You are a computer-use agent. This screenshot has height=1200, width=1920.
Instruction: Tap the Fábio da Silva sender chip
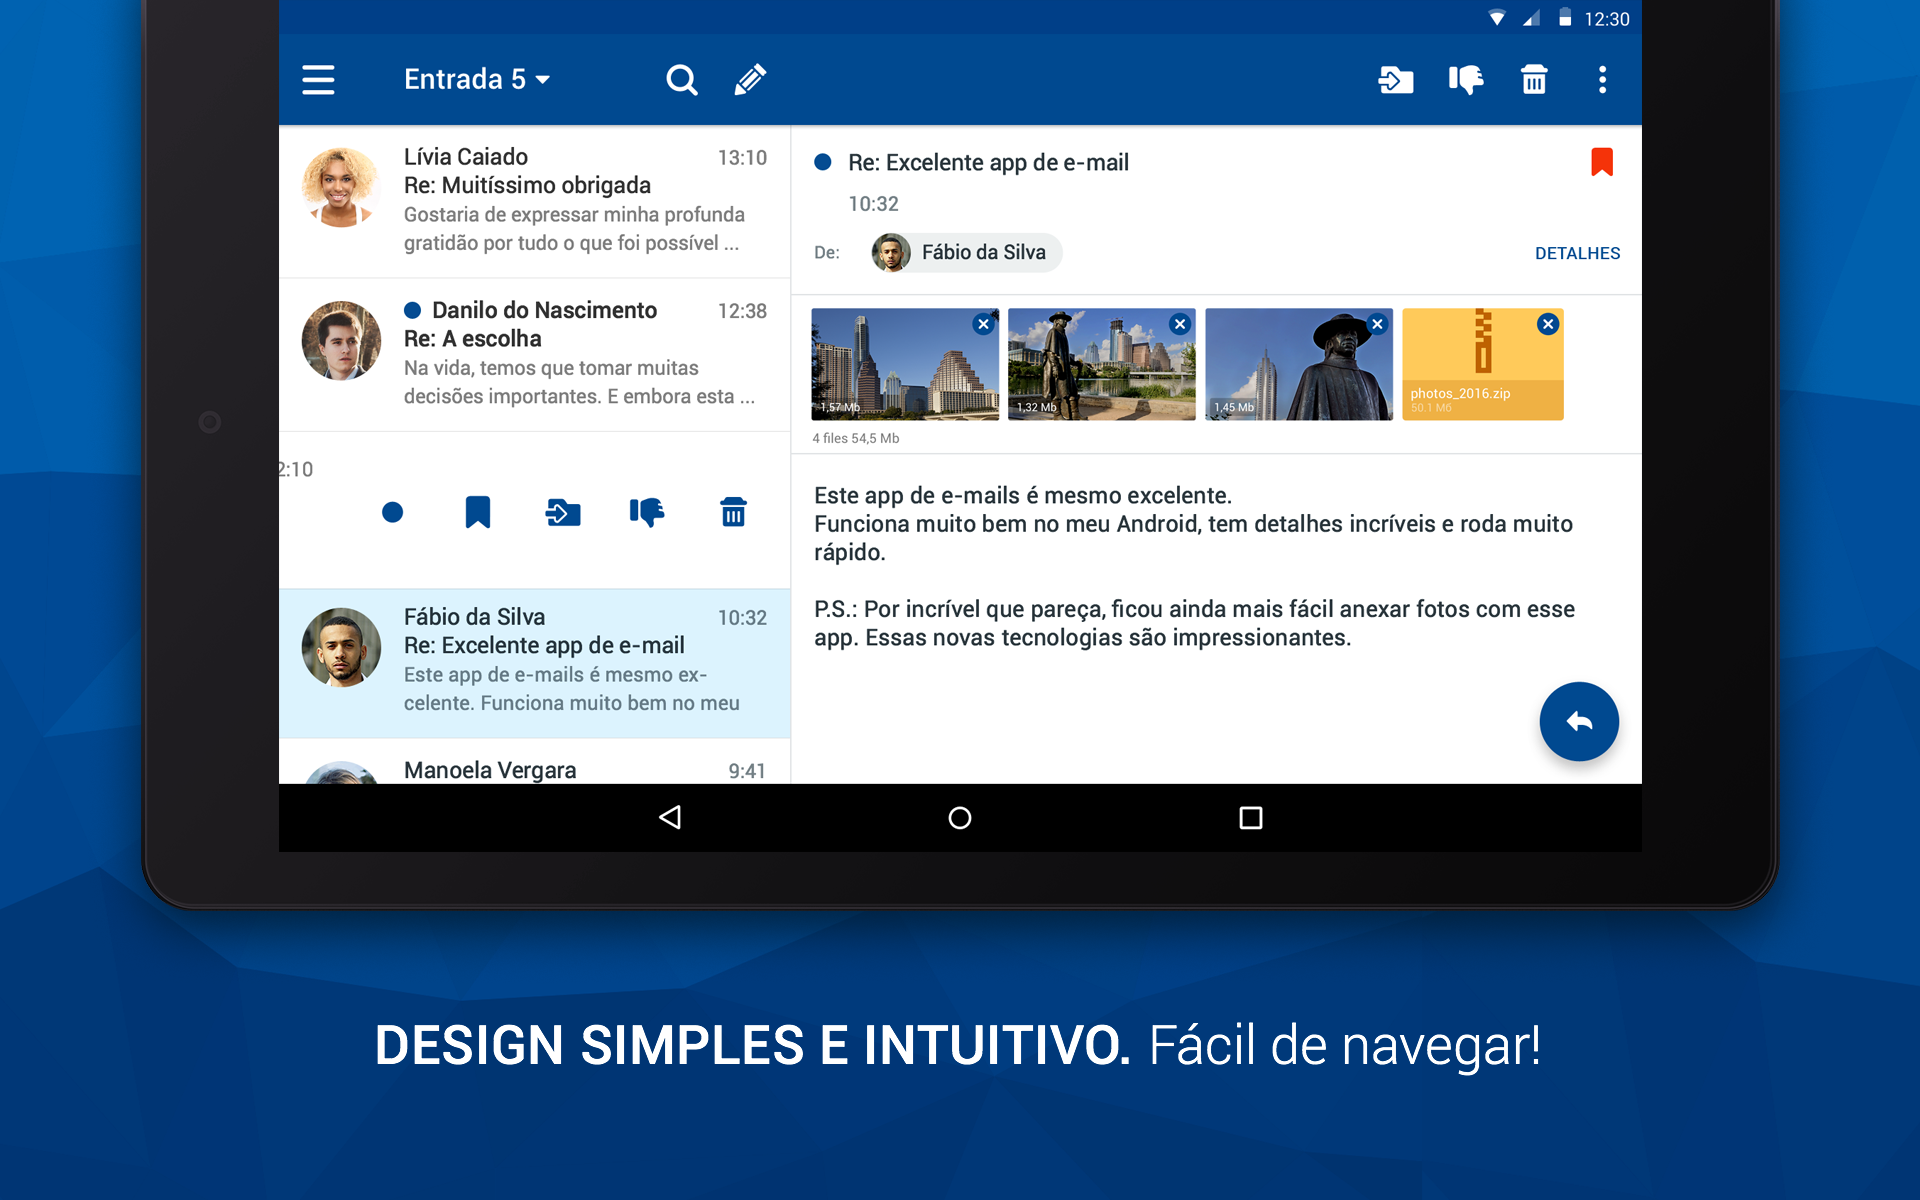pos(965,252)
